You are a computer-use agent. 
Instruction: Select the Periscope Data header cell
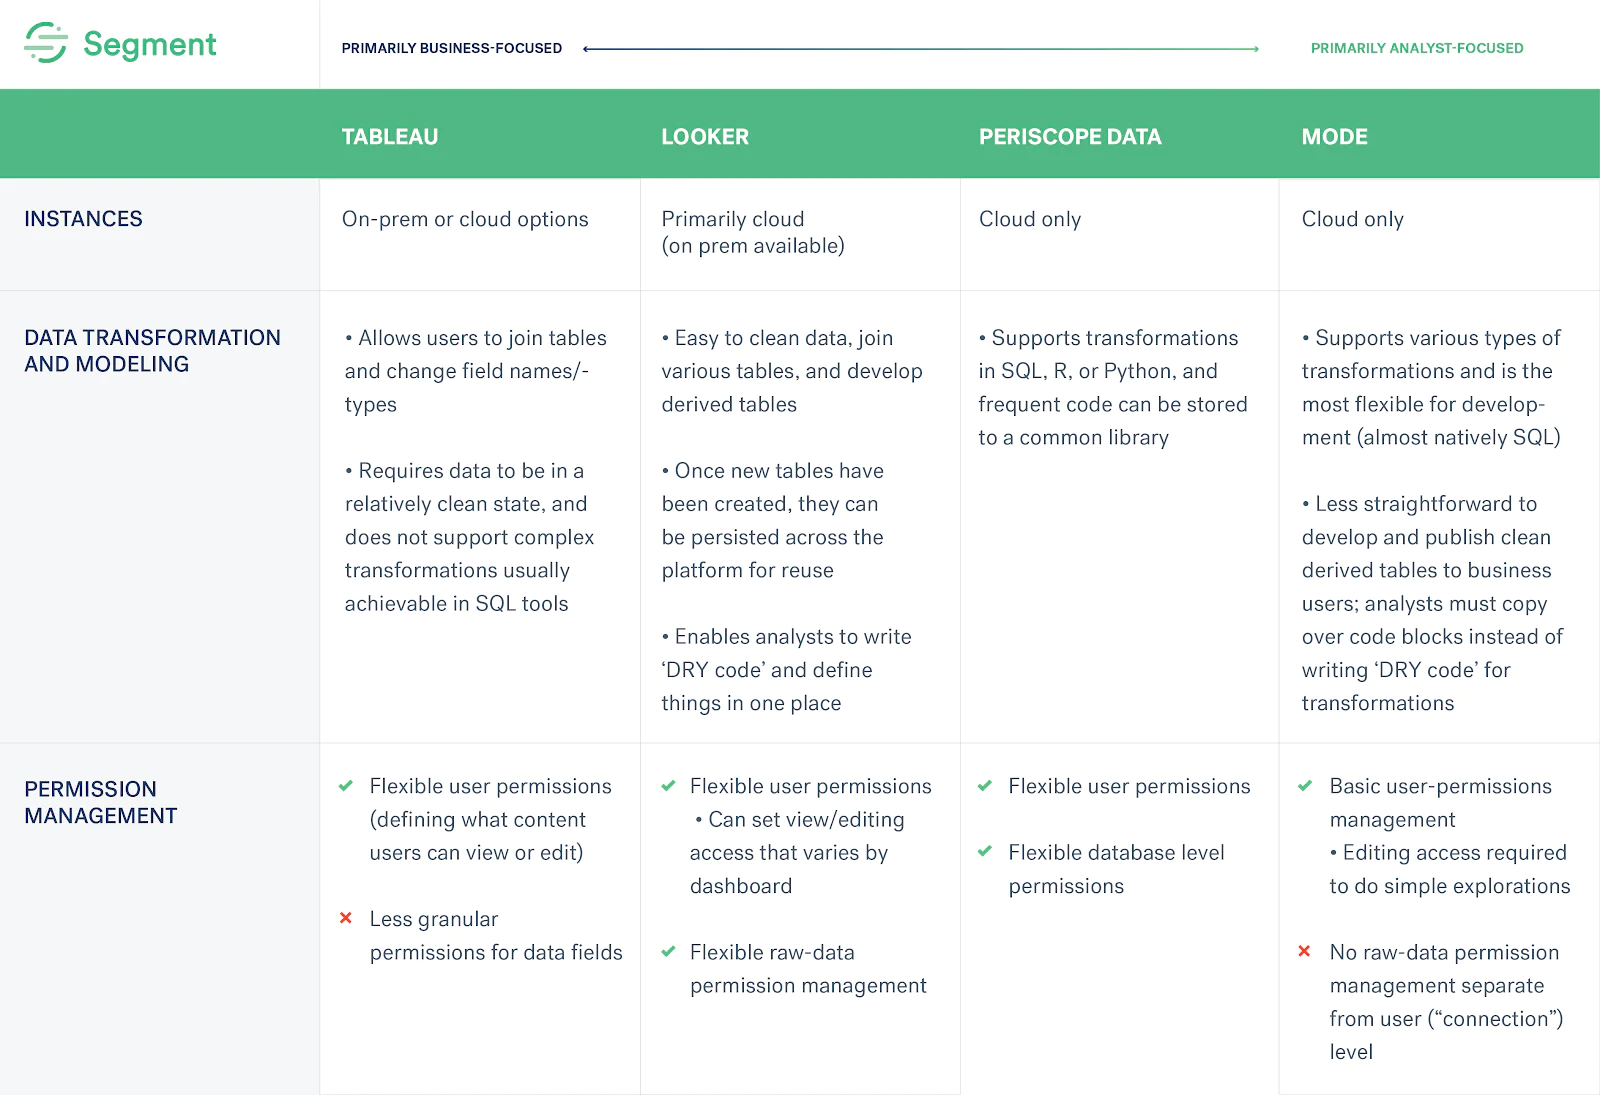[1069, 136]
